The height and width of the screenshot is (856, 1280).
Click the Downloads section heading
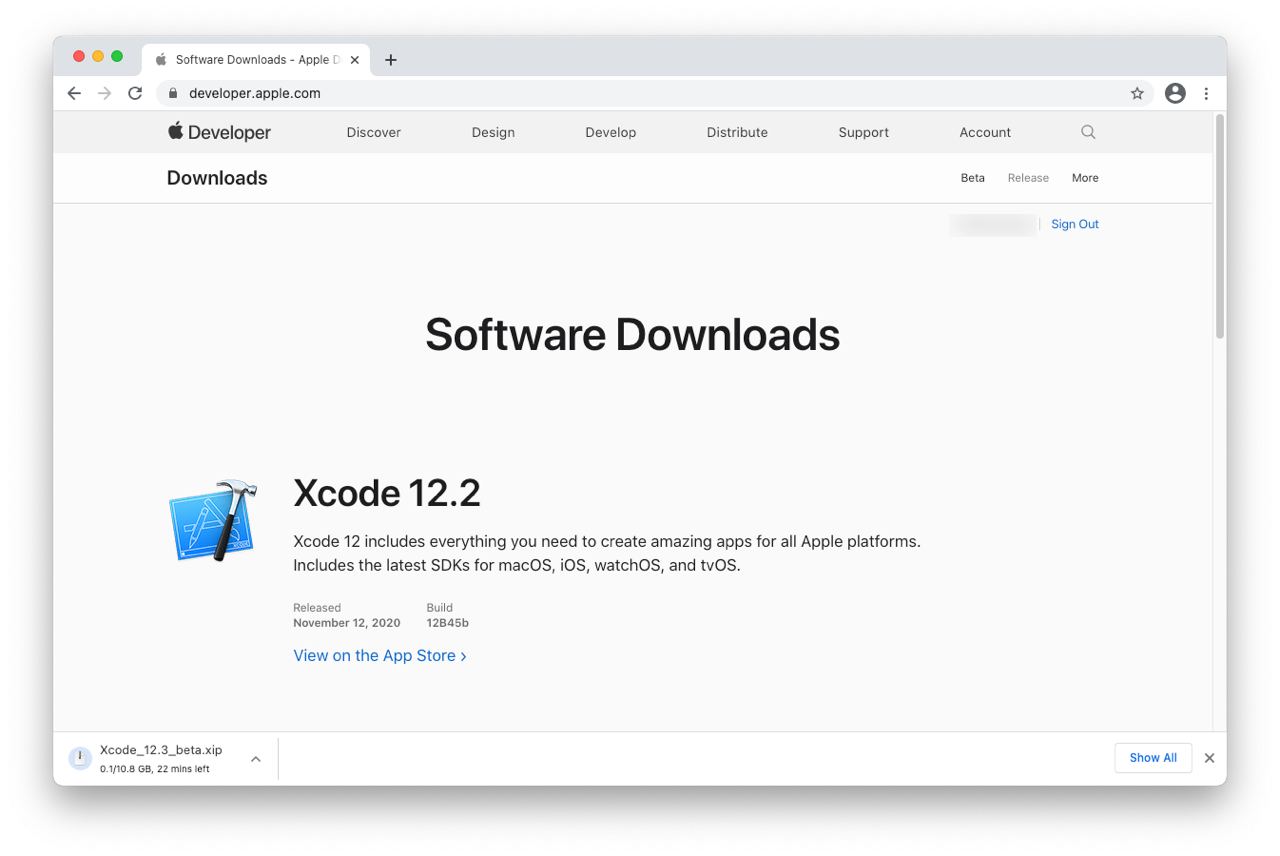pyautogui.click(x=217, y=178)
